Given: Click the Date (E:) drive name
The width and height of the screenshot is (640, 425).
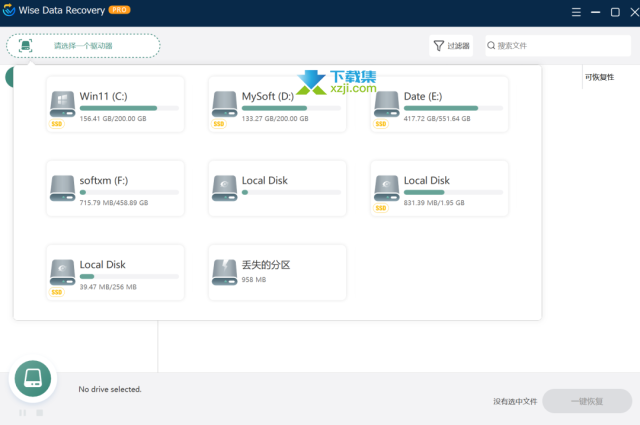Looking at the screenshot, I should click(423, 96).
